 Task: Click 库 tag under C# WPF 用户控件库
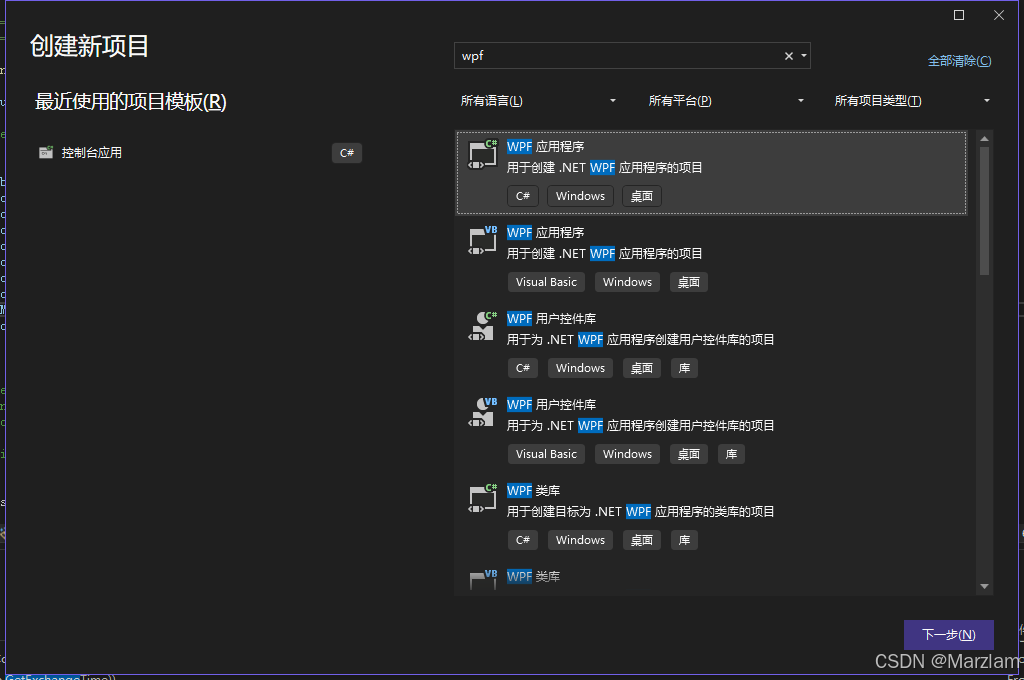(x=684, y=368)
